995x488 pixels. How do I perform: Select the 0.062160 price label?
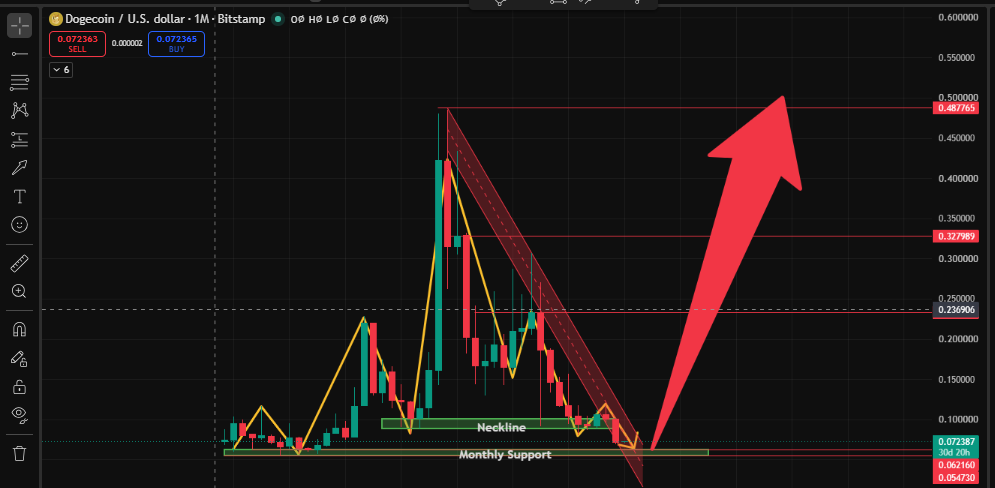coord(956,465)
